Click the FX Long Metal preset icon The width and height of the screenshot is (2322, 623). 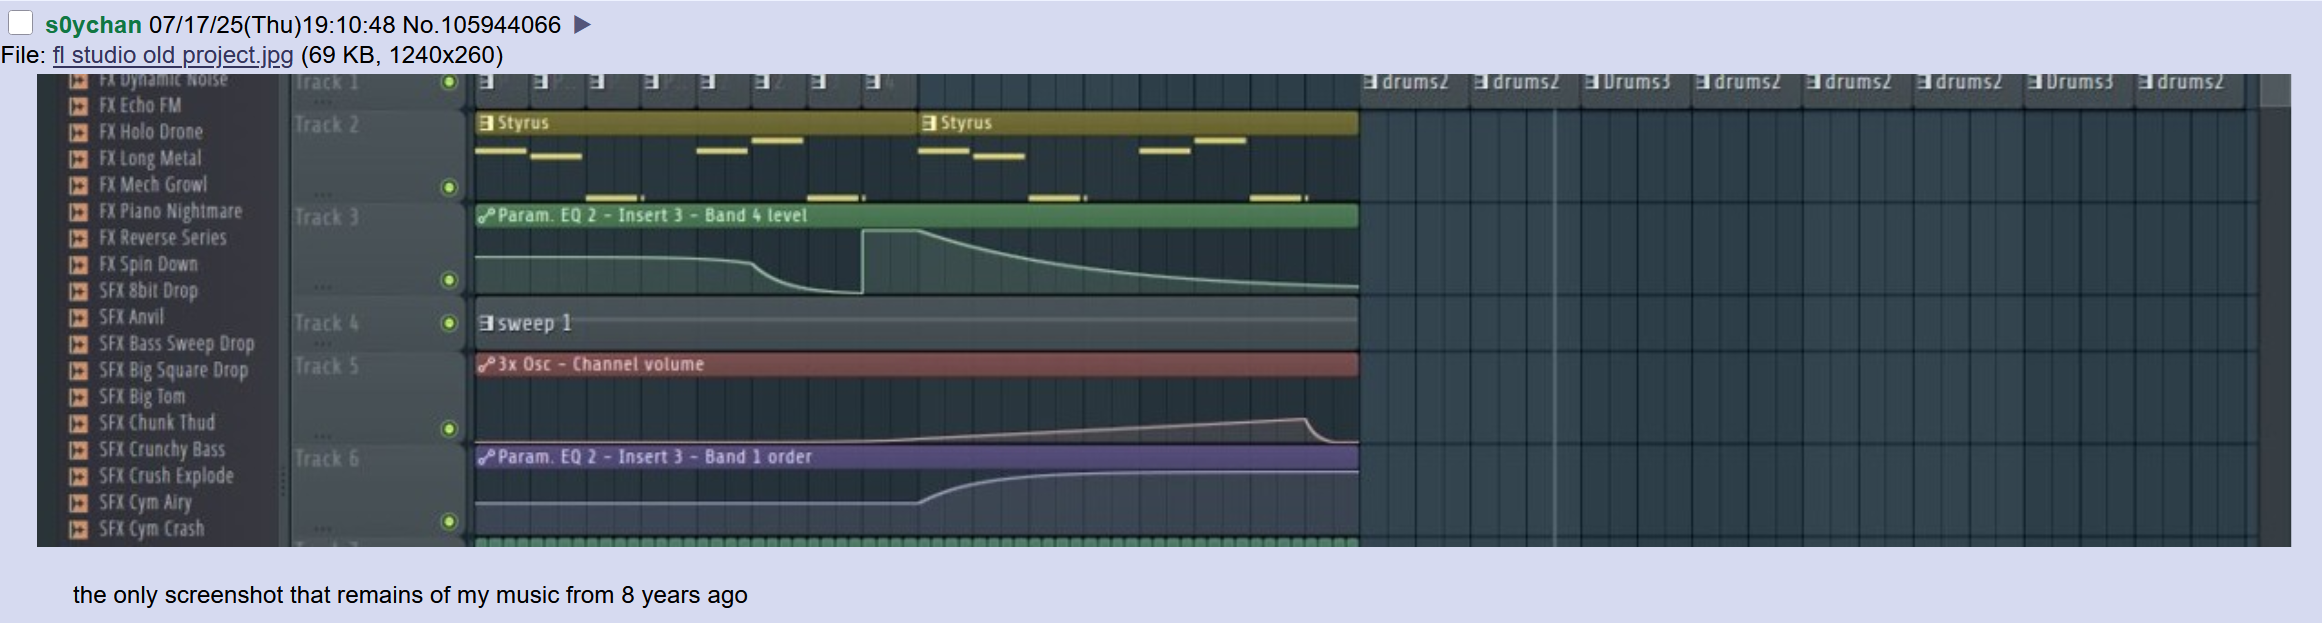tap(78, 159)
